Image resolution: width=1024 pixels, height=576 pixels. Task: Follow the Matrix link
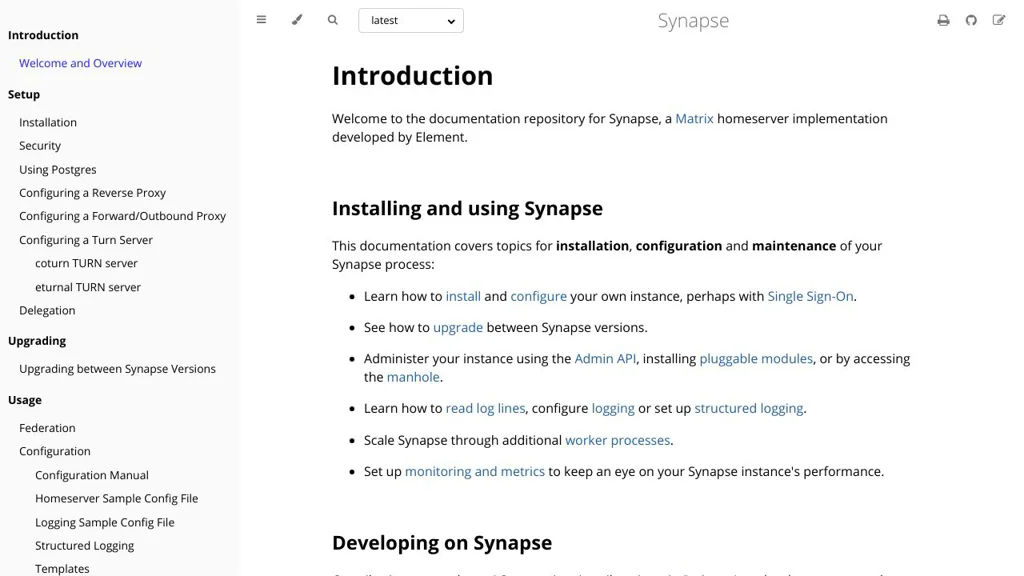click(x=694, y=119)
